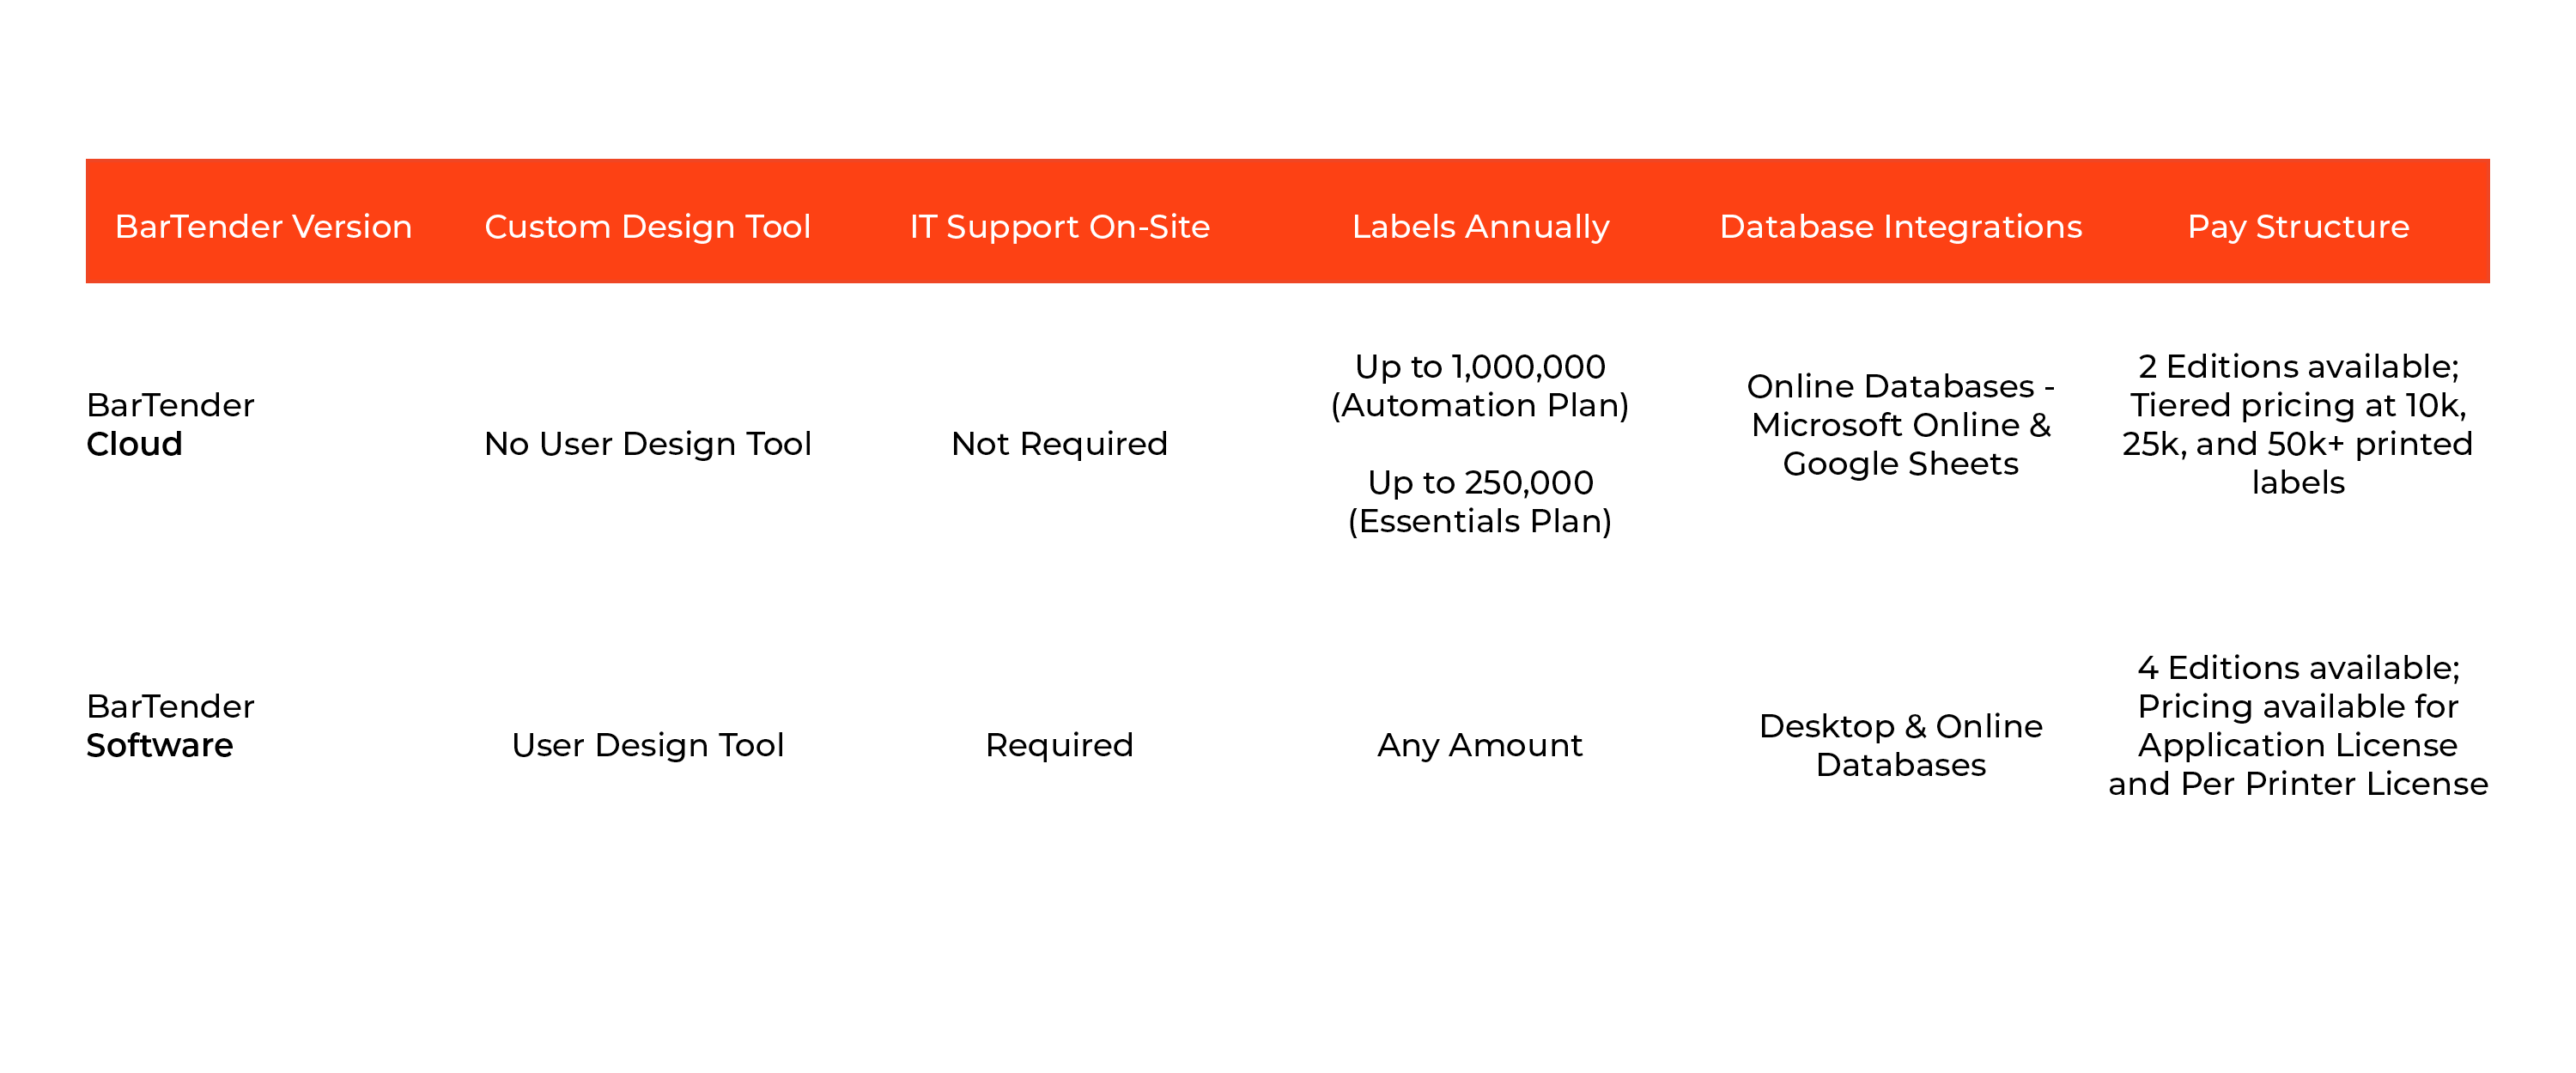
Task: Select the 'No User Design Tool' cell
Action: (647, 444)
